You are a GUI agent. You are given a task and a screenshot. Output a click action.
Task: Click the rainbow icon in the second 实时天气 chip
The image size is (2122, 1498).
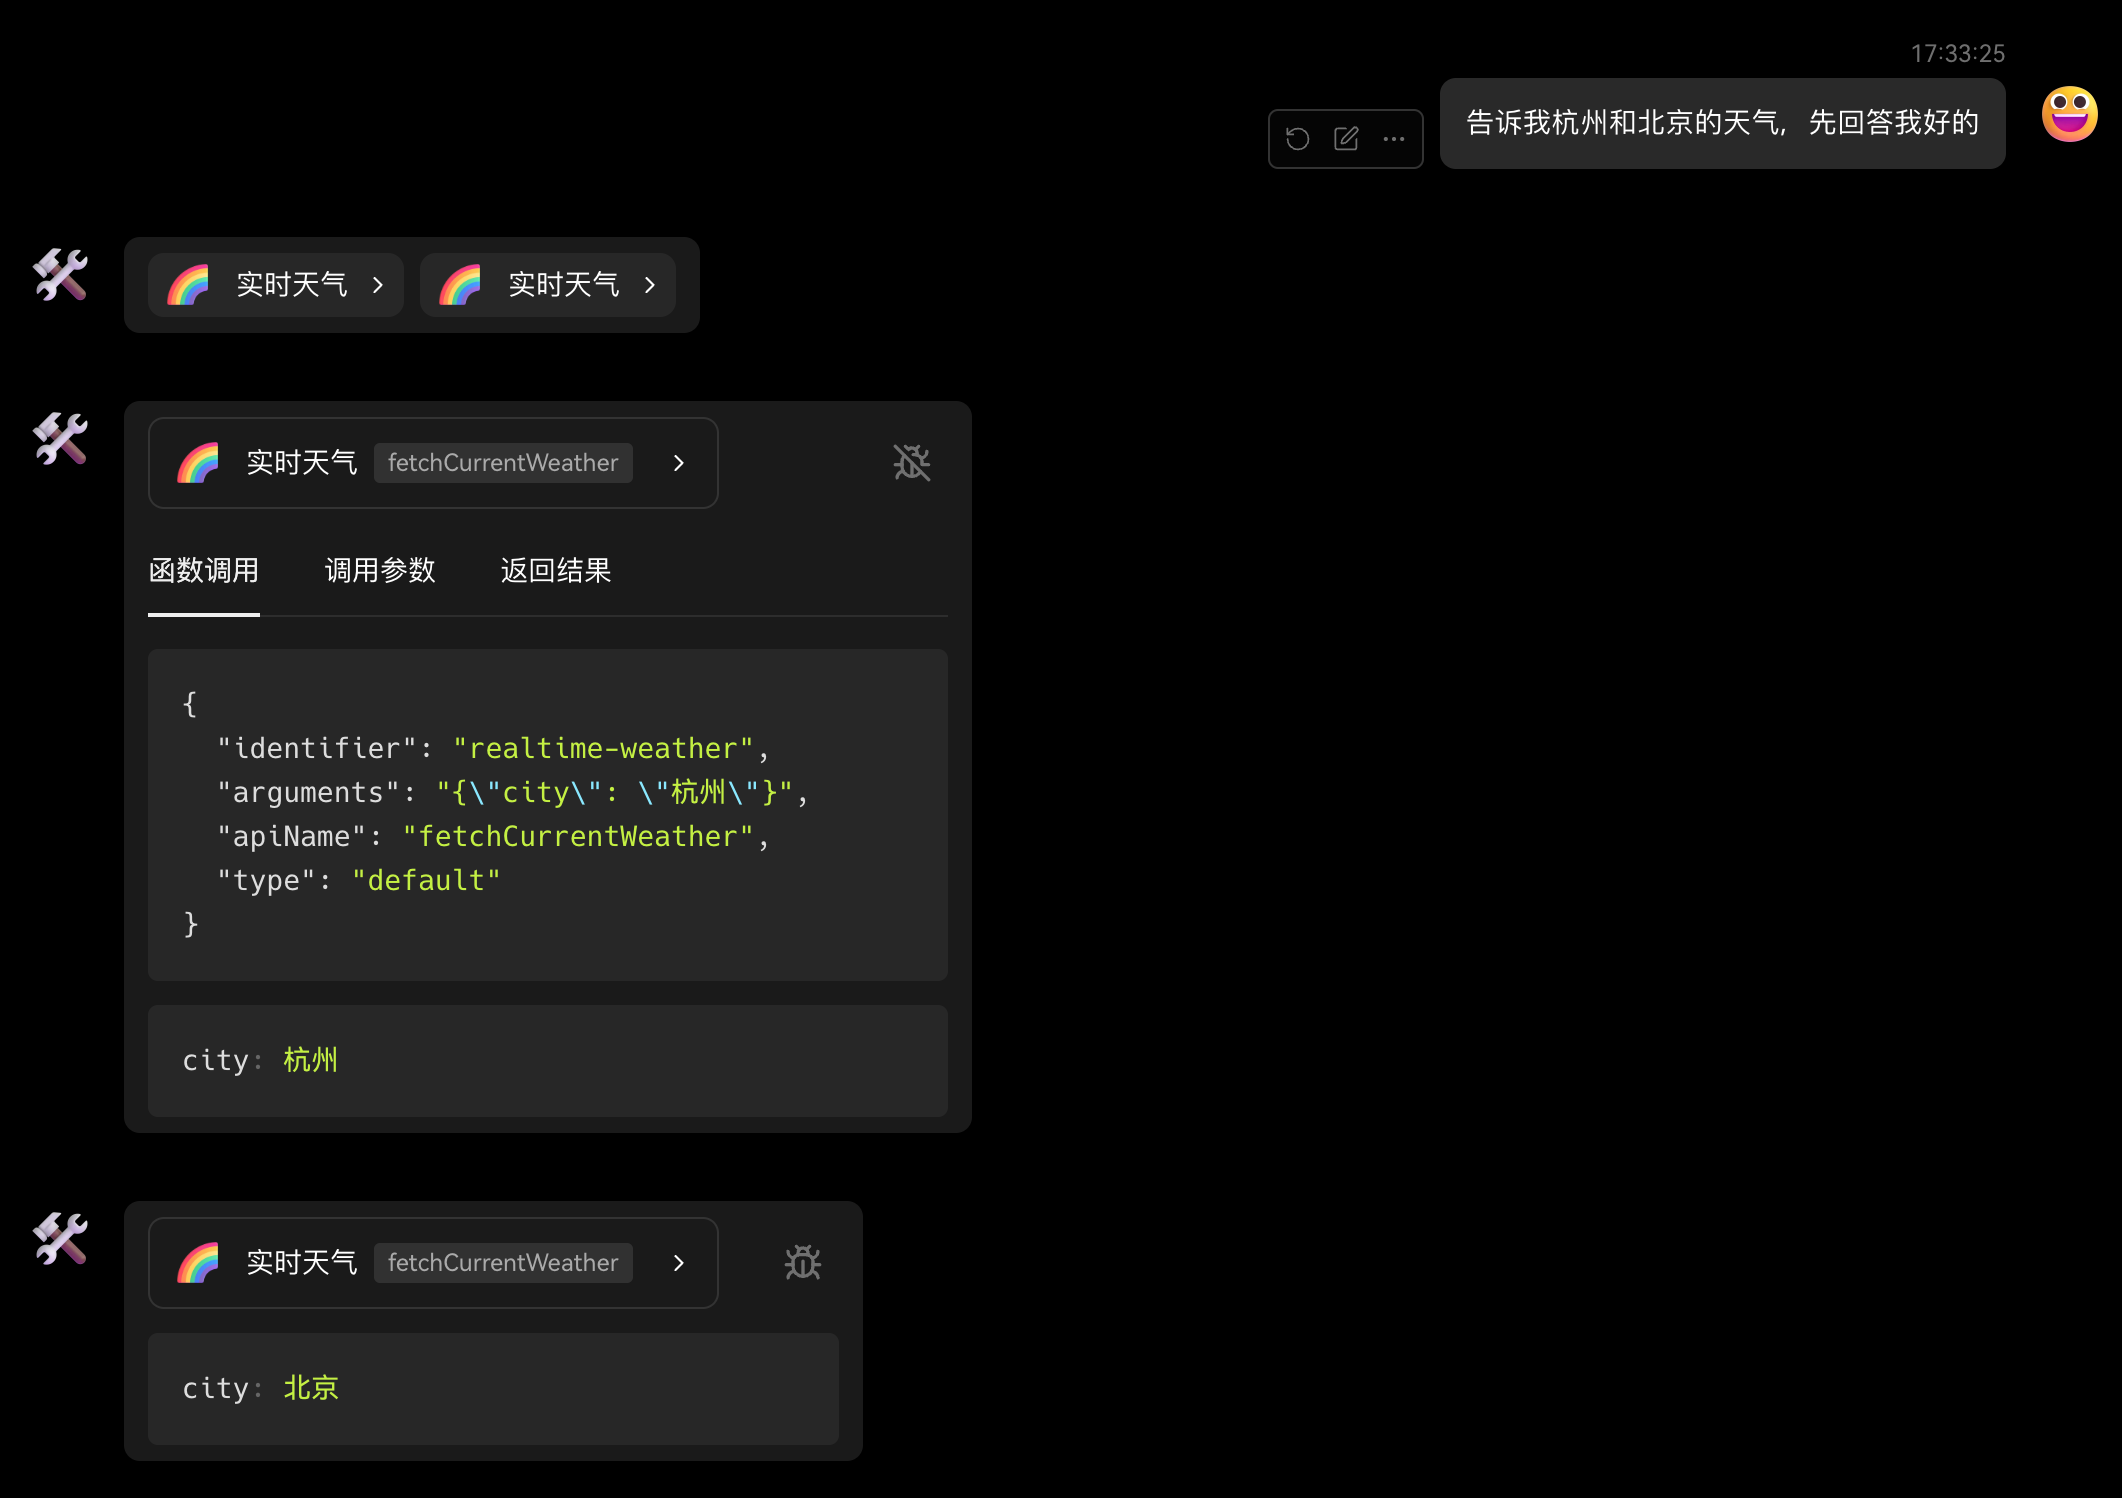(x=460, y=285)
